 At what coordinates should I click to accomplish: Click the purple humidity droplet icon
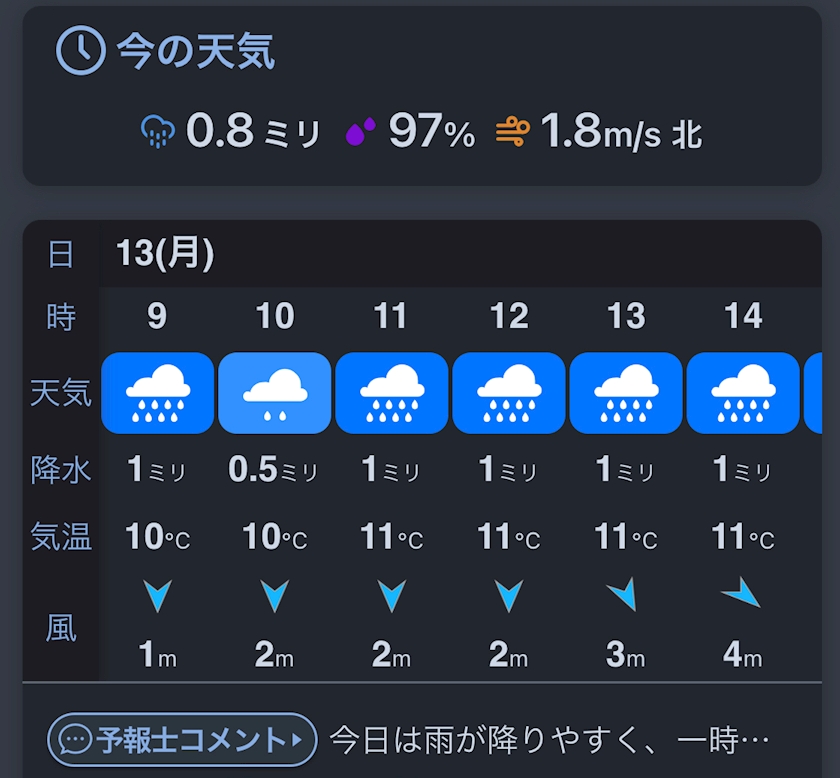coord(361,131)
